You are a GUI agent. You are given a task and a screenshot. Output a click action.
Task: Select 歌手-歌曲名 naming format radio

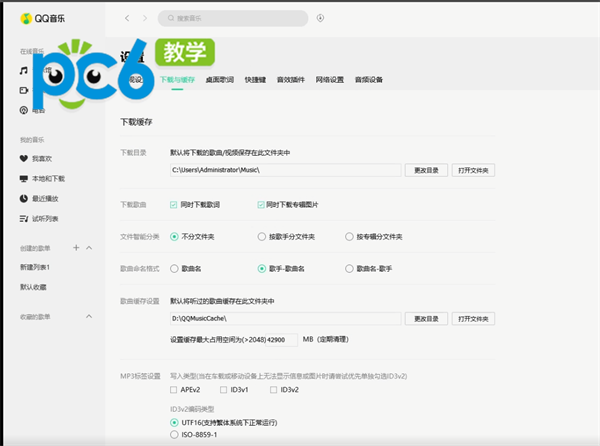262,269
